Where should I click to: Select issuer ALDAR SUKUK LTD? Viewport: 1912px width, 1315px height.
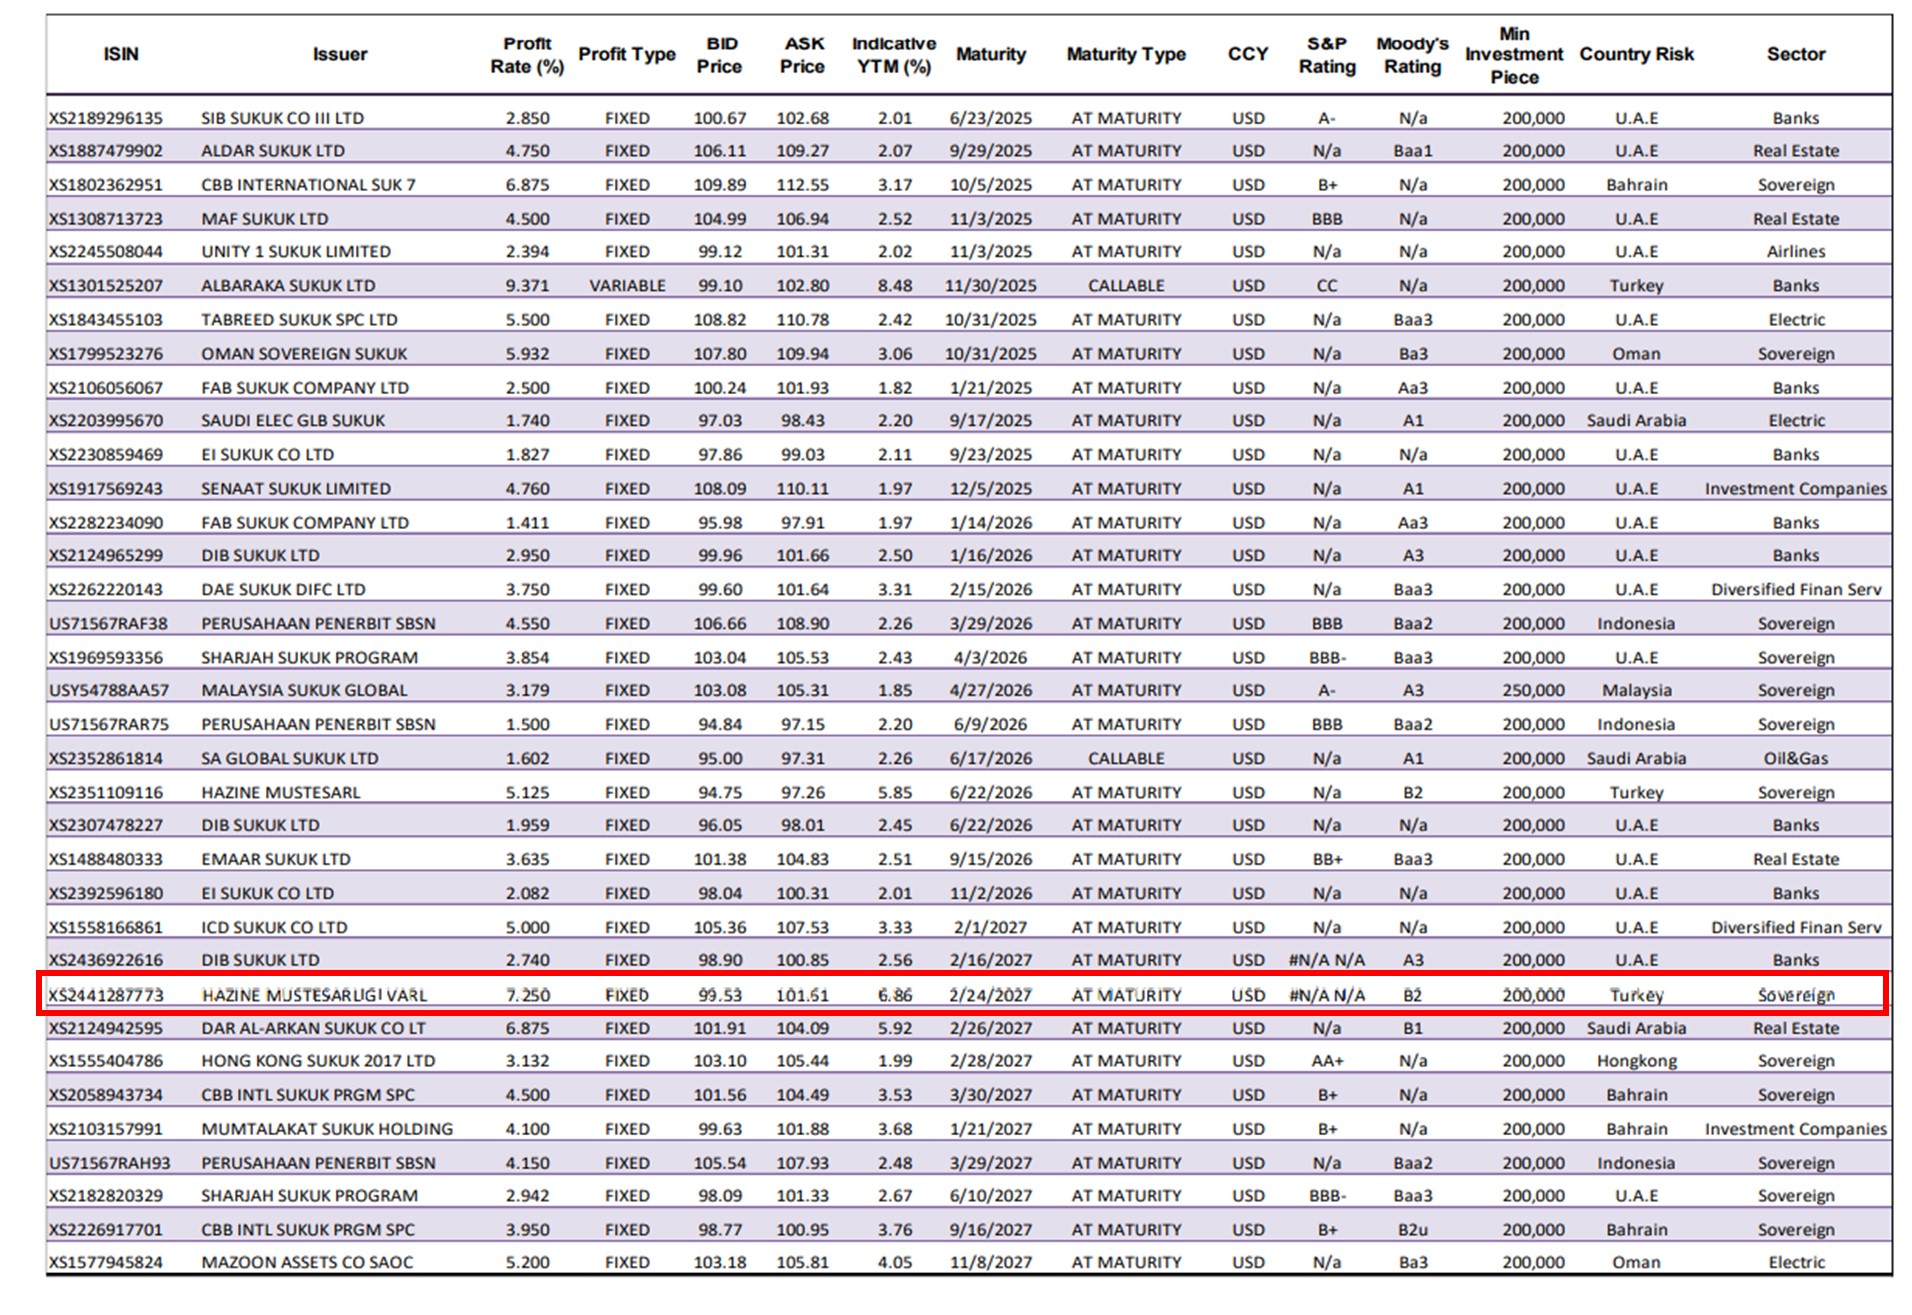click(273, 151)
